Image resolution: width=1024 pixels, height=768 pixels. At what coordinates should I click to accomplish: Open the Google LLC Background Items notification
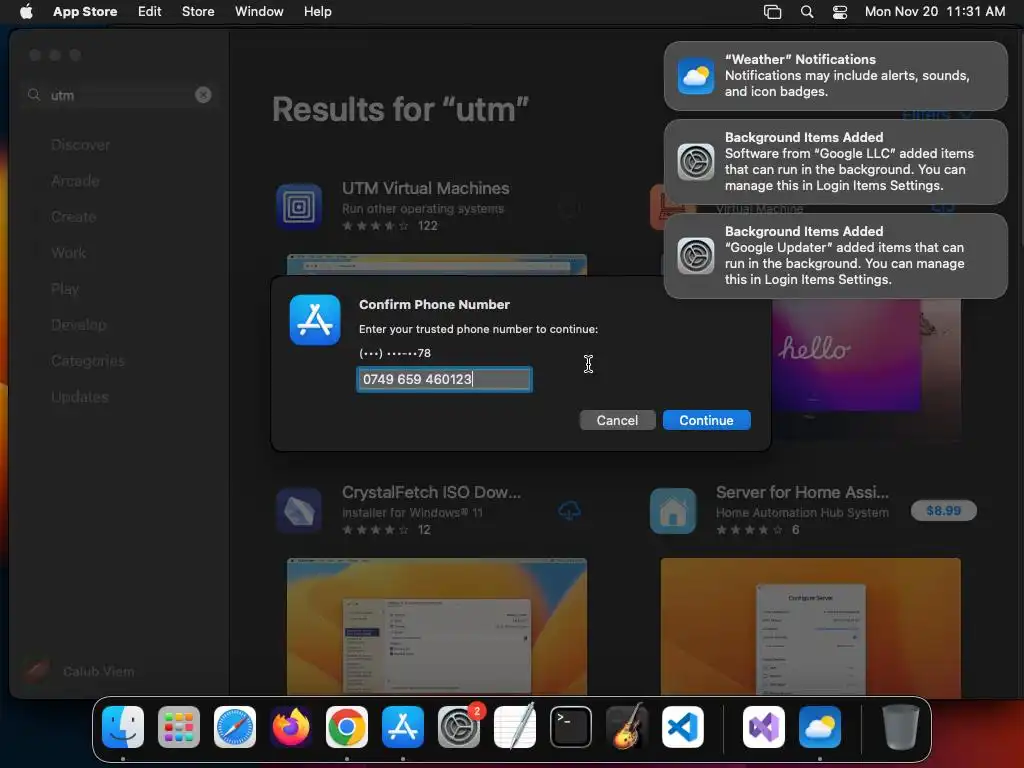[x=836, y=161]
